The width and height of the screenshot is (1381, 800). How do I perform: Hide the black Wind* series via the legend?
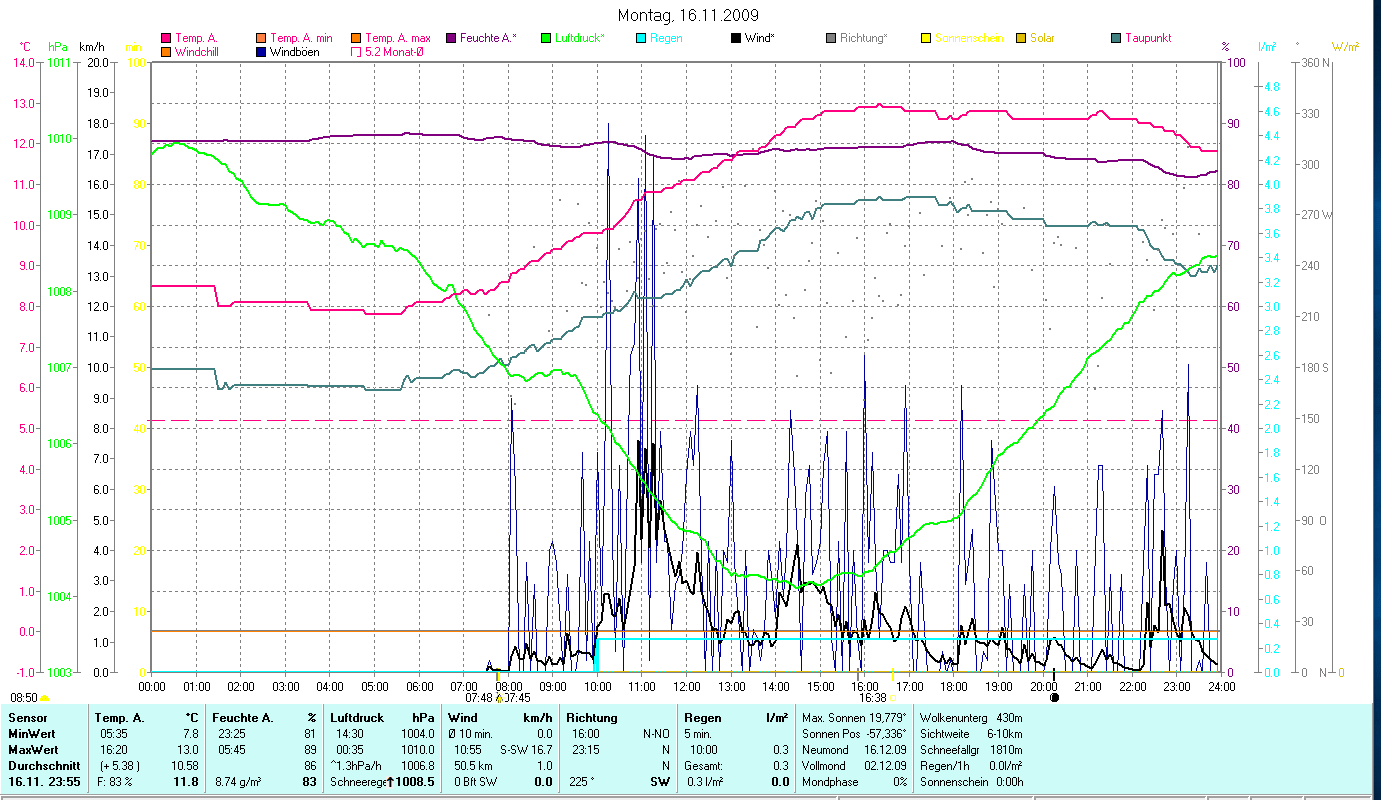click(736, 38)
